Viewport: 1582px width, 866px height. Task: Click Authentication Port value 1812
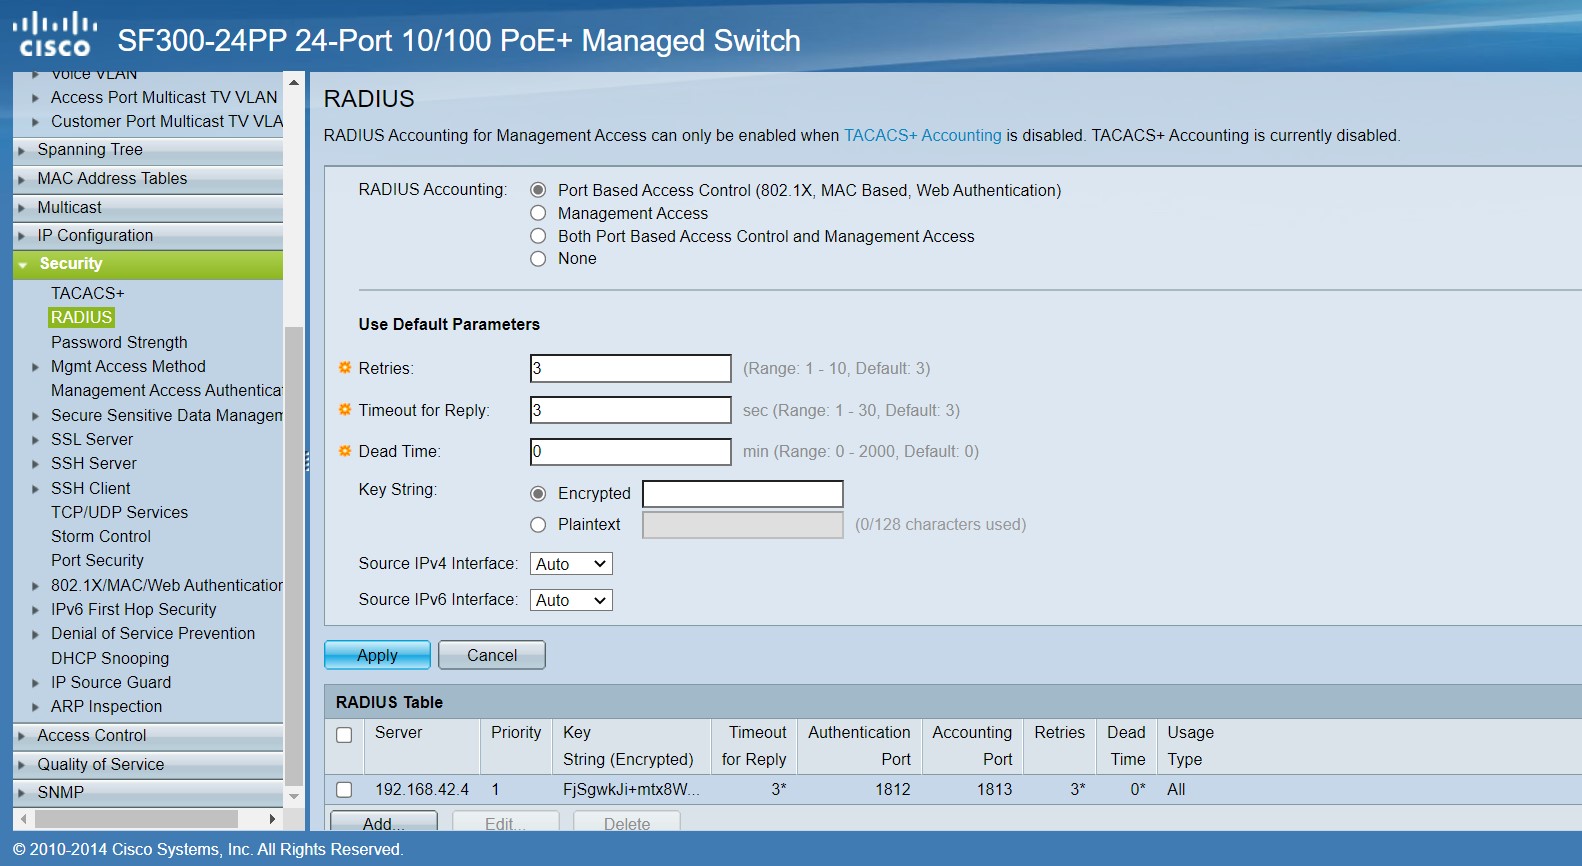[893, 790]
